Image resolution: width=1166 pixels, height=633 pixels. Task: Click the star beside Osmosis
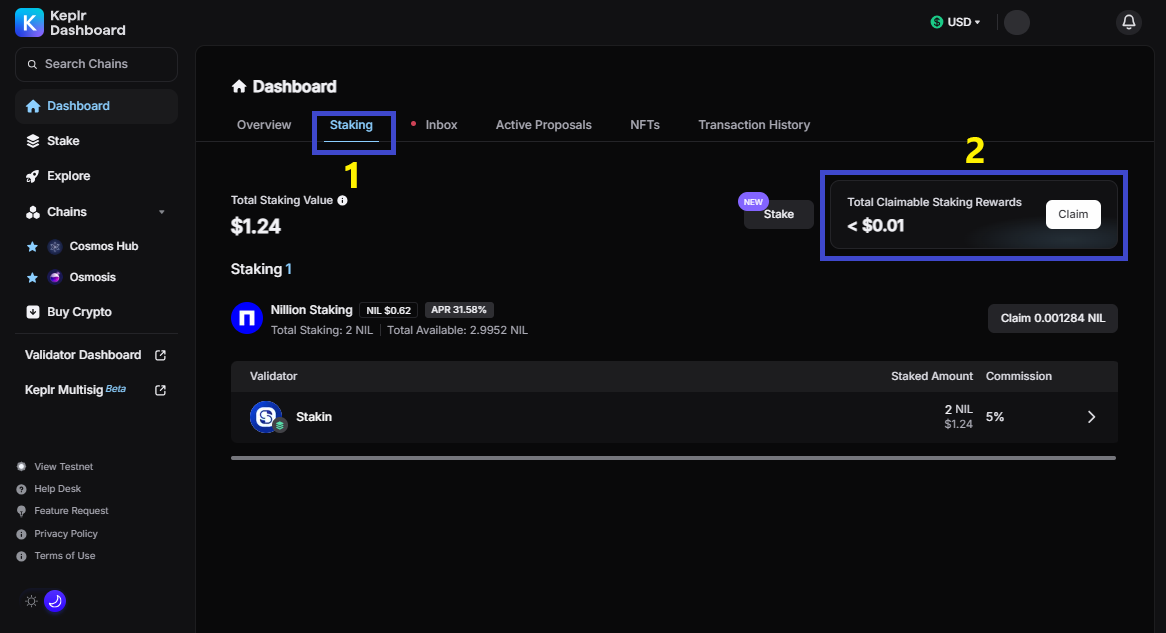point(32,277)
